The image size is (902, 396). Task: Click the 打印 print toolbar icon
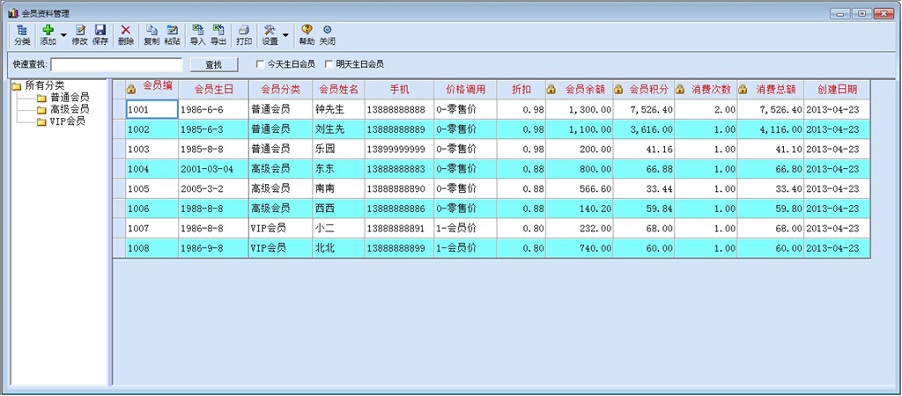tap(244, 35)
